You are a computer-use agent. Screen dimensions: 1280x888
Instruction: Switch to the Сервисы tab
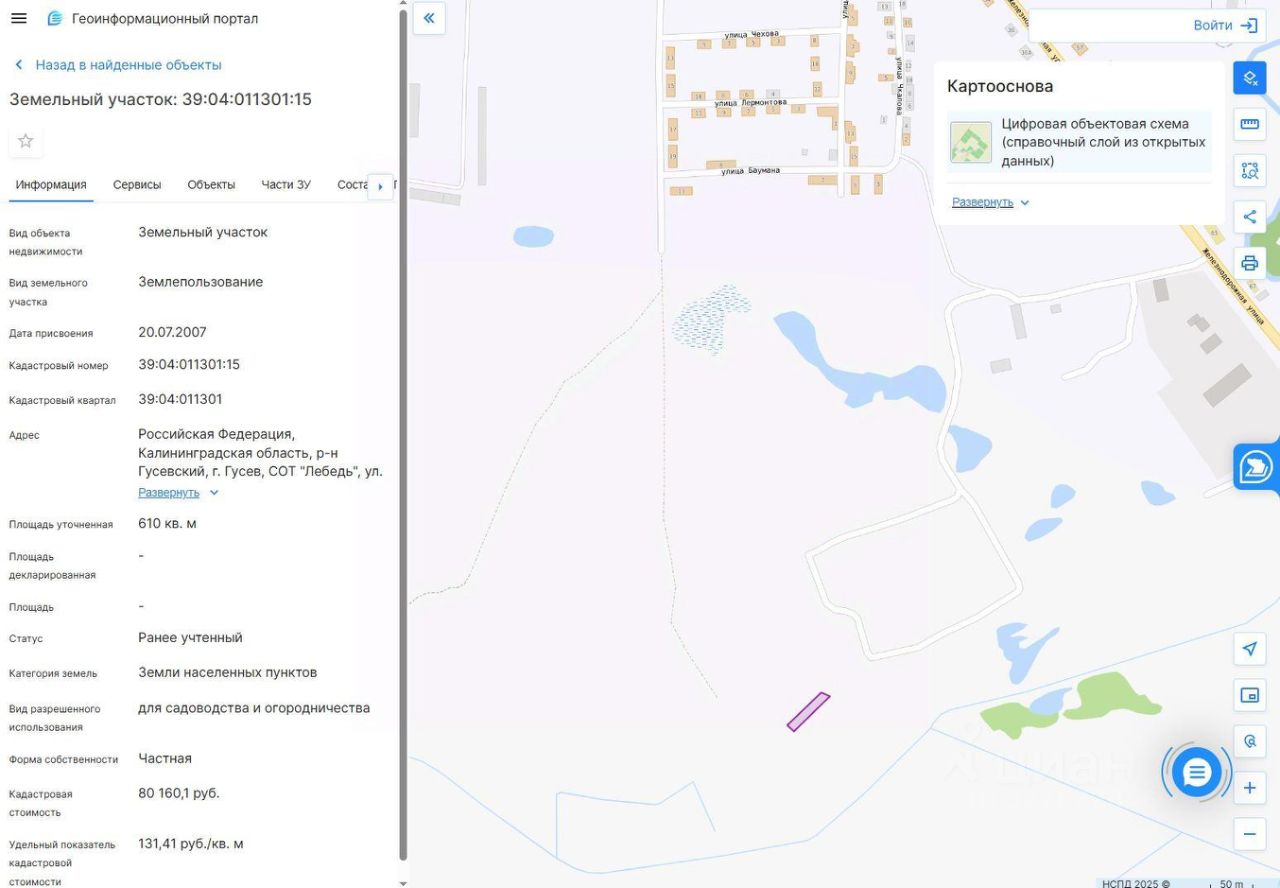tap(137, 185)
